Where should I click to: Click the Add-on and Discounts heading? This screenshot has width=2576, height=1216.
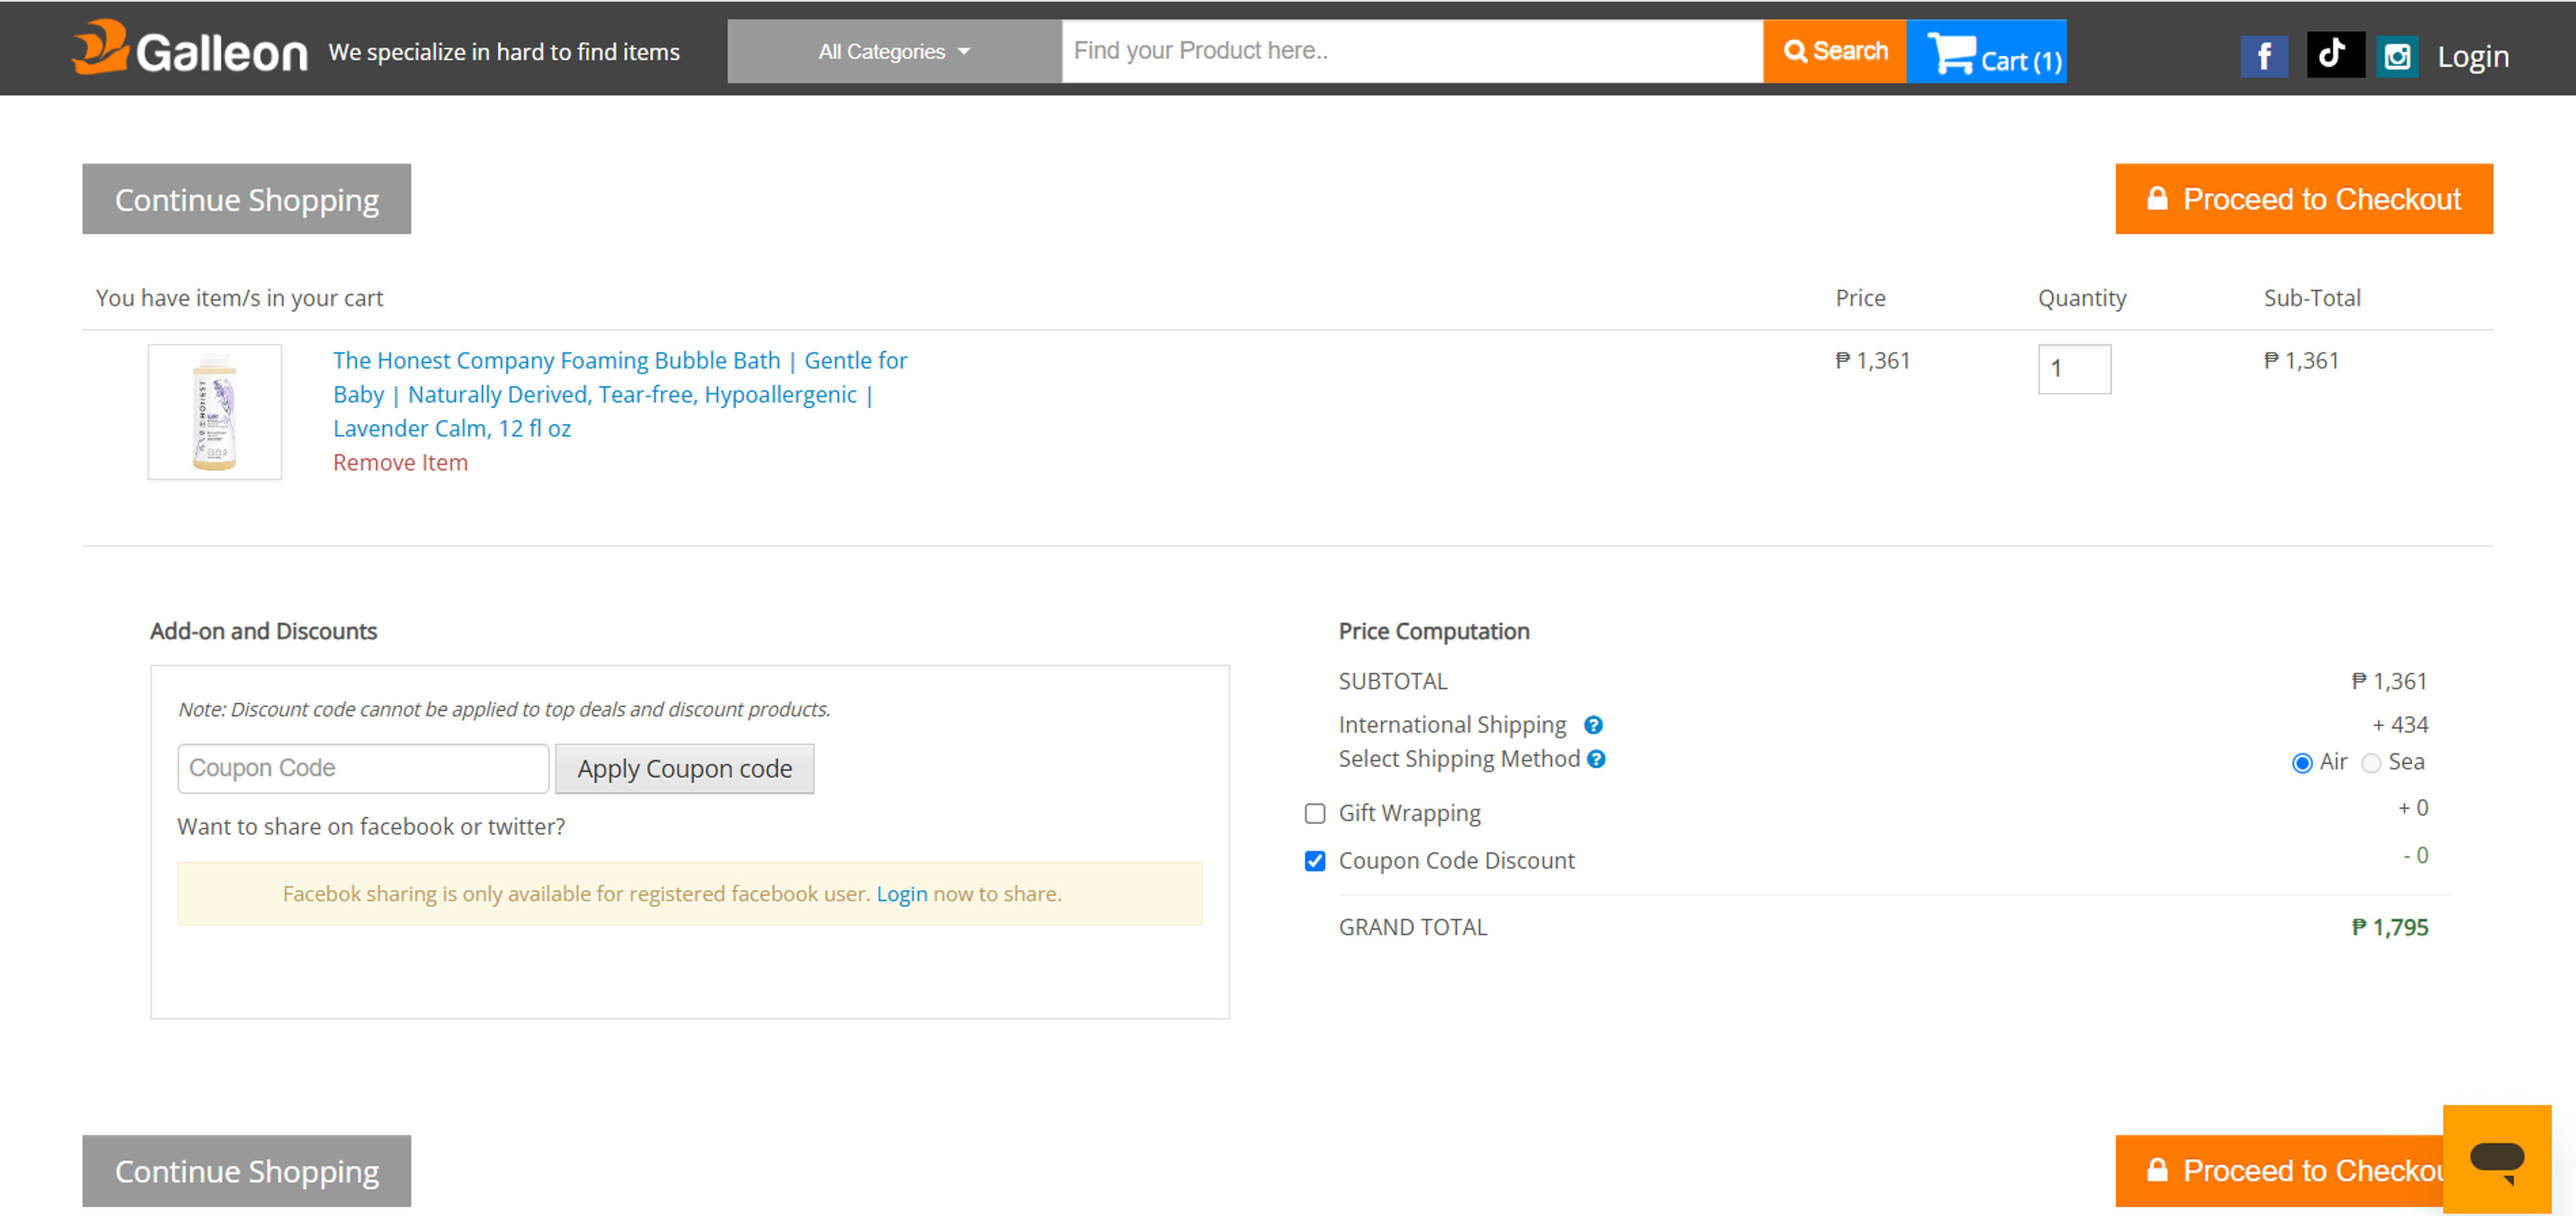(x=263, y=631)
